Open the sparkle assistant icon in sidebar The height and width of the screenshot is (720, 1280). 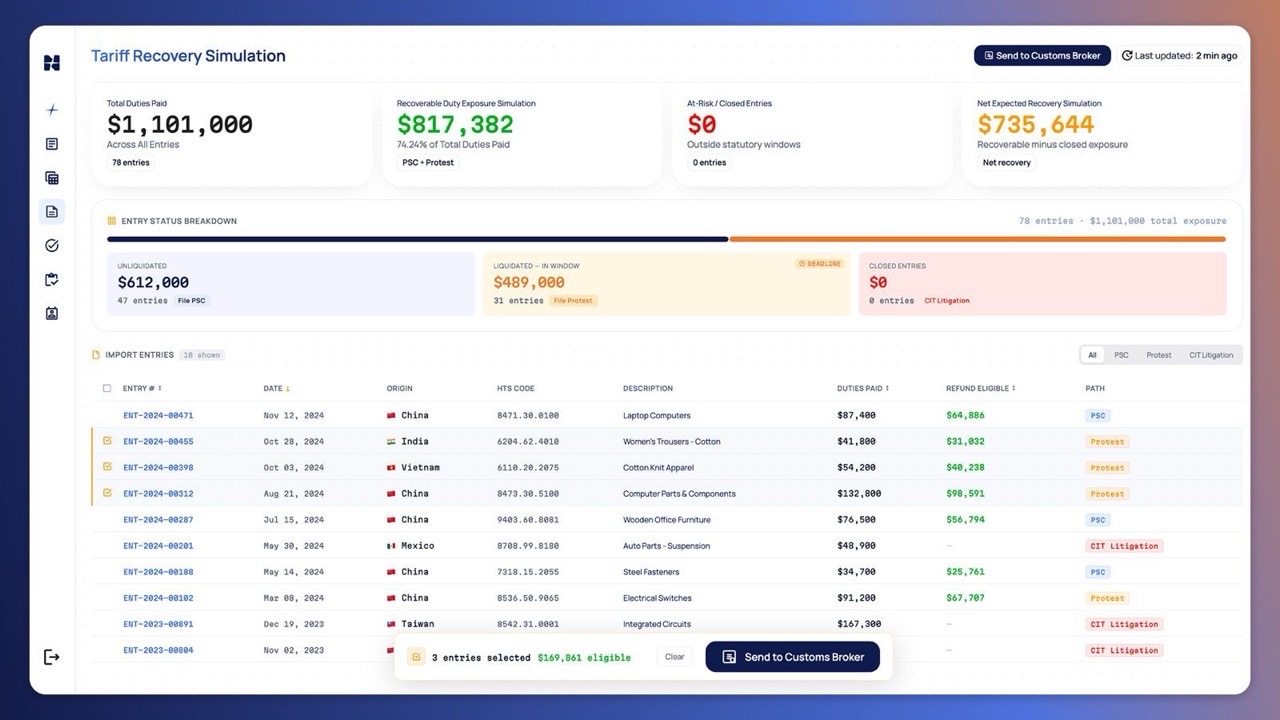coord(52,110)
